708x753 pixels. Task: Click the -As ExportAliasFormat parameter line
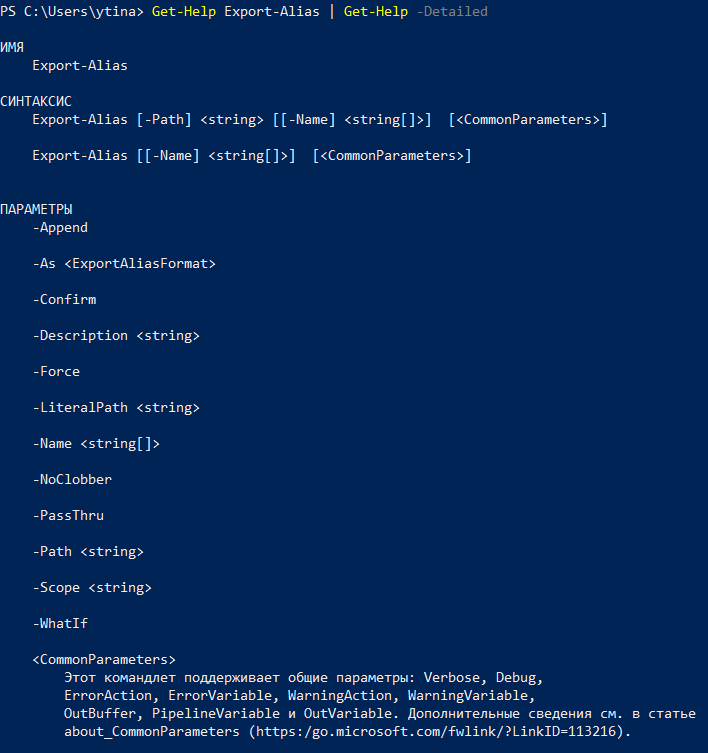(x=124, y=263)
